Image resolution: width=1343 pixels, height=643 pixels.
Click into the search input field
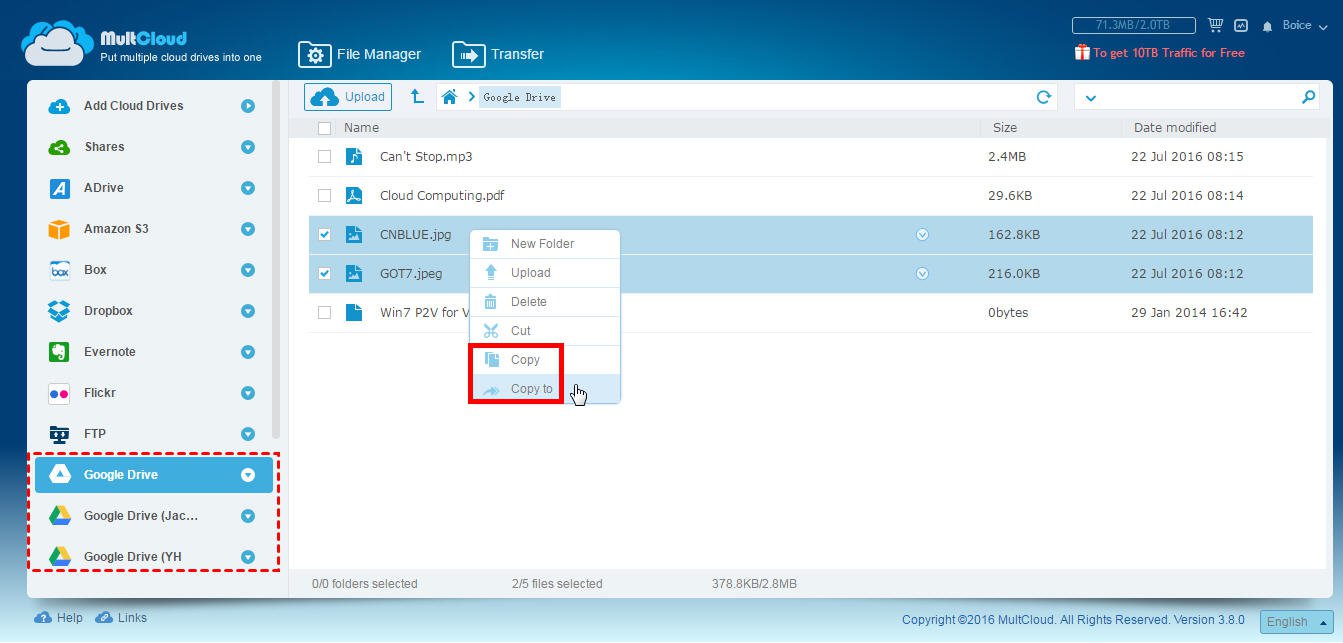[1198, 97]
